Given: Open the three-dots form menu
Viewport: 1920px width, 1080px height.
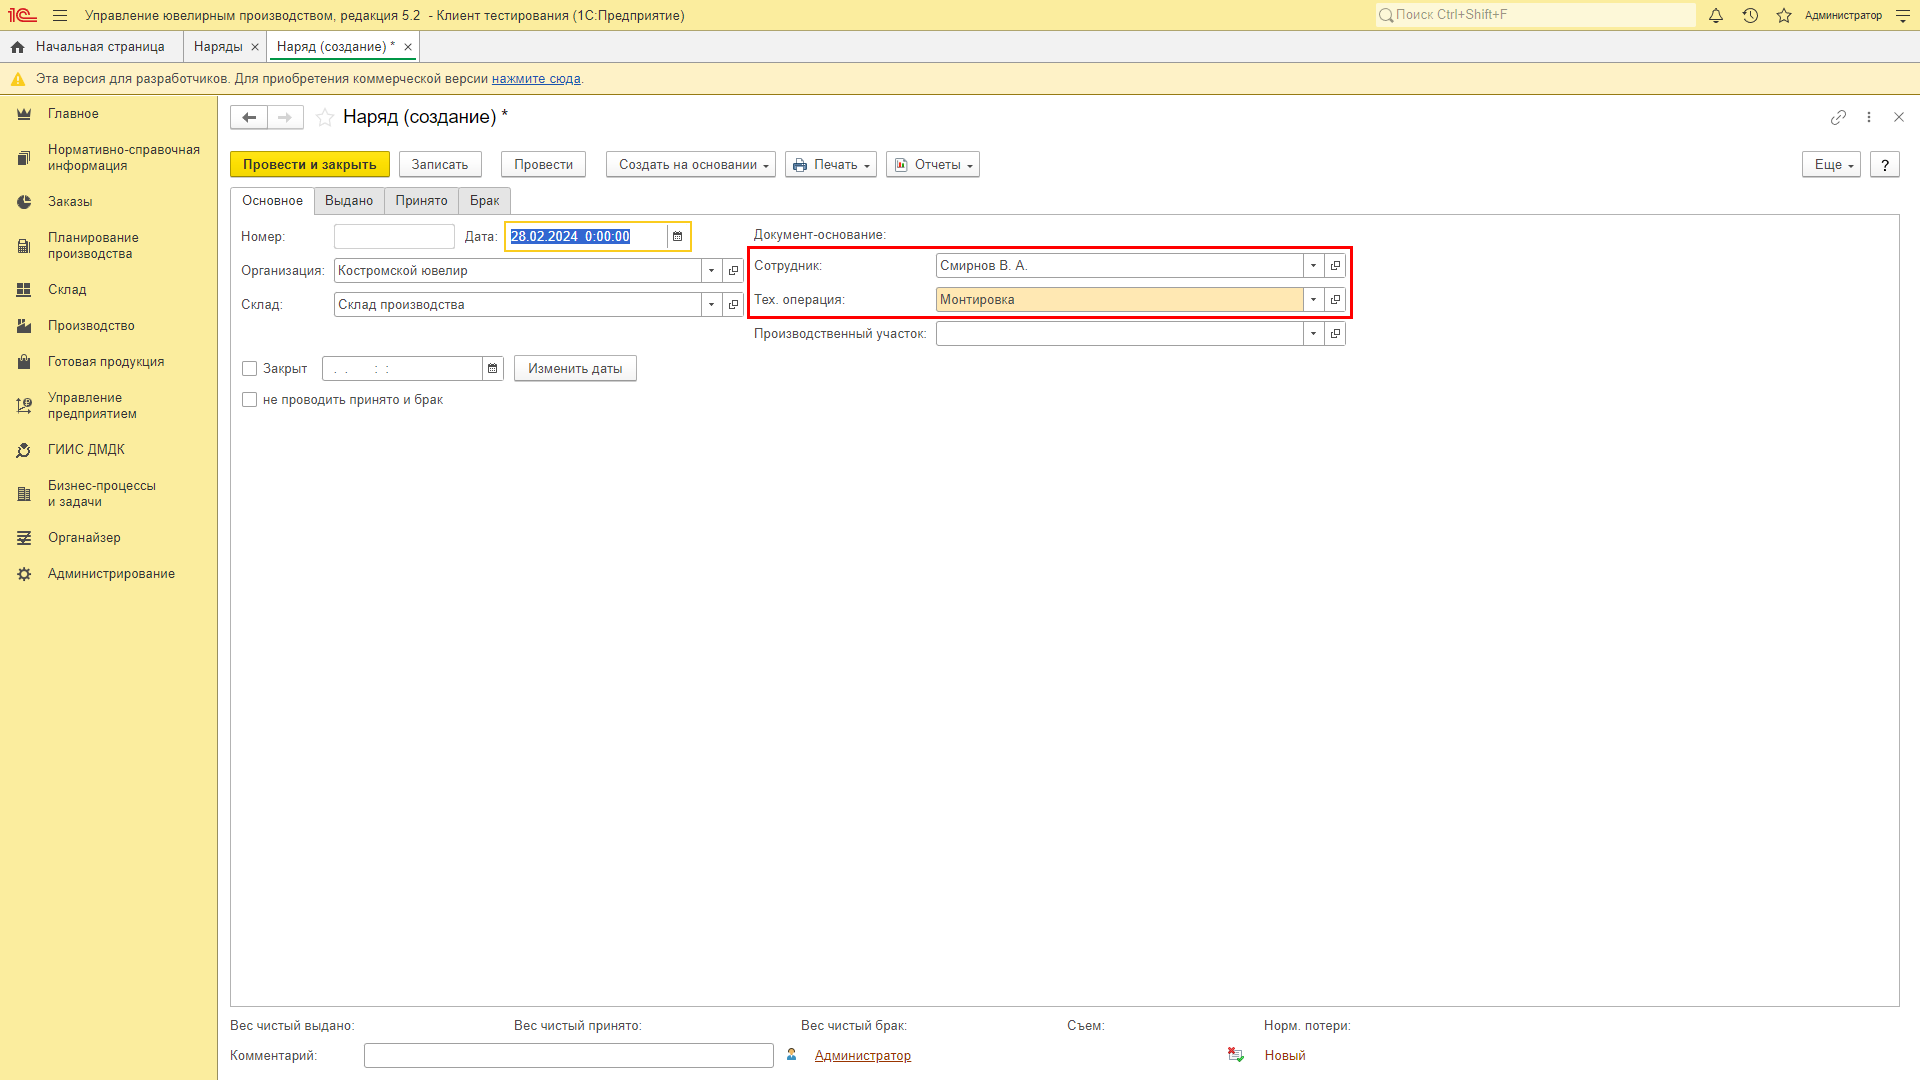Looking at the screenshot, I should point(1869,117).
